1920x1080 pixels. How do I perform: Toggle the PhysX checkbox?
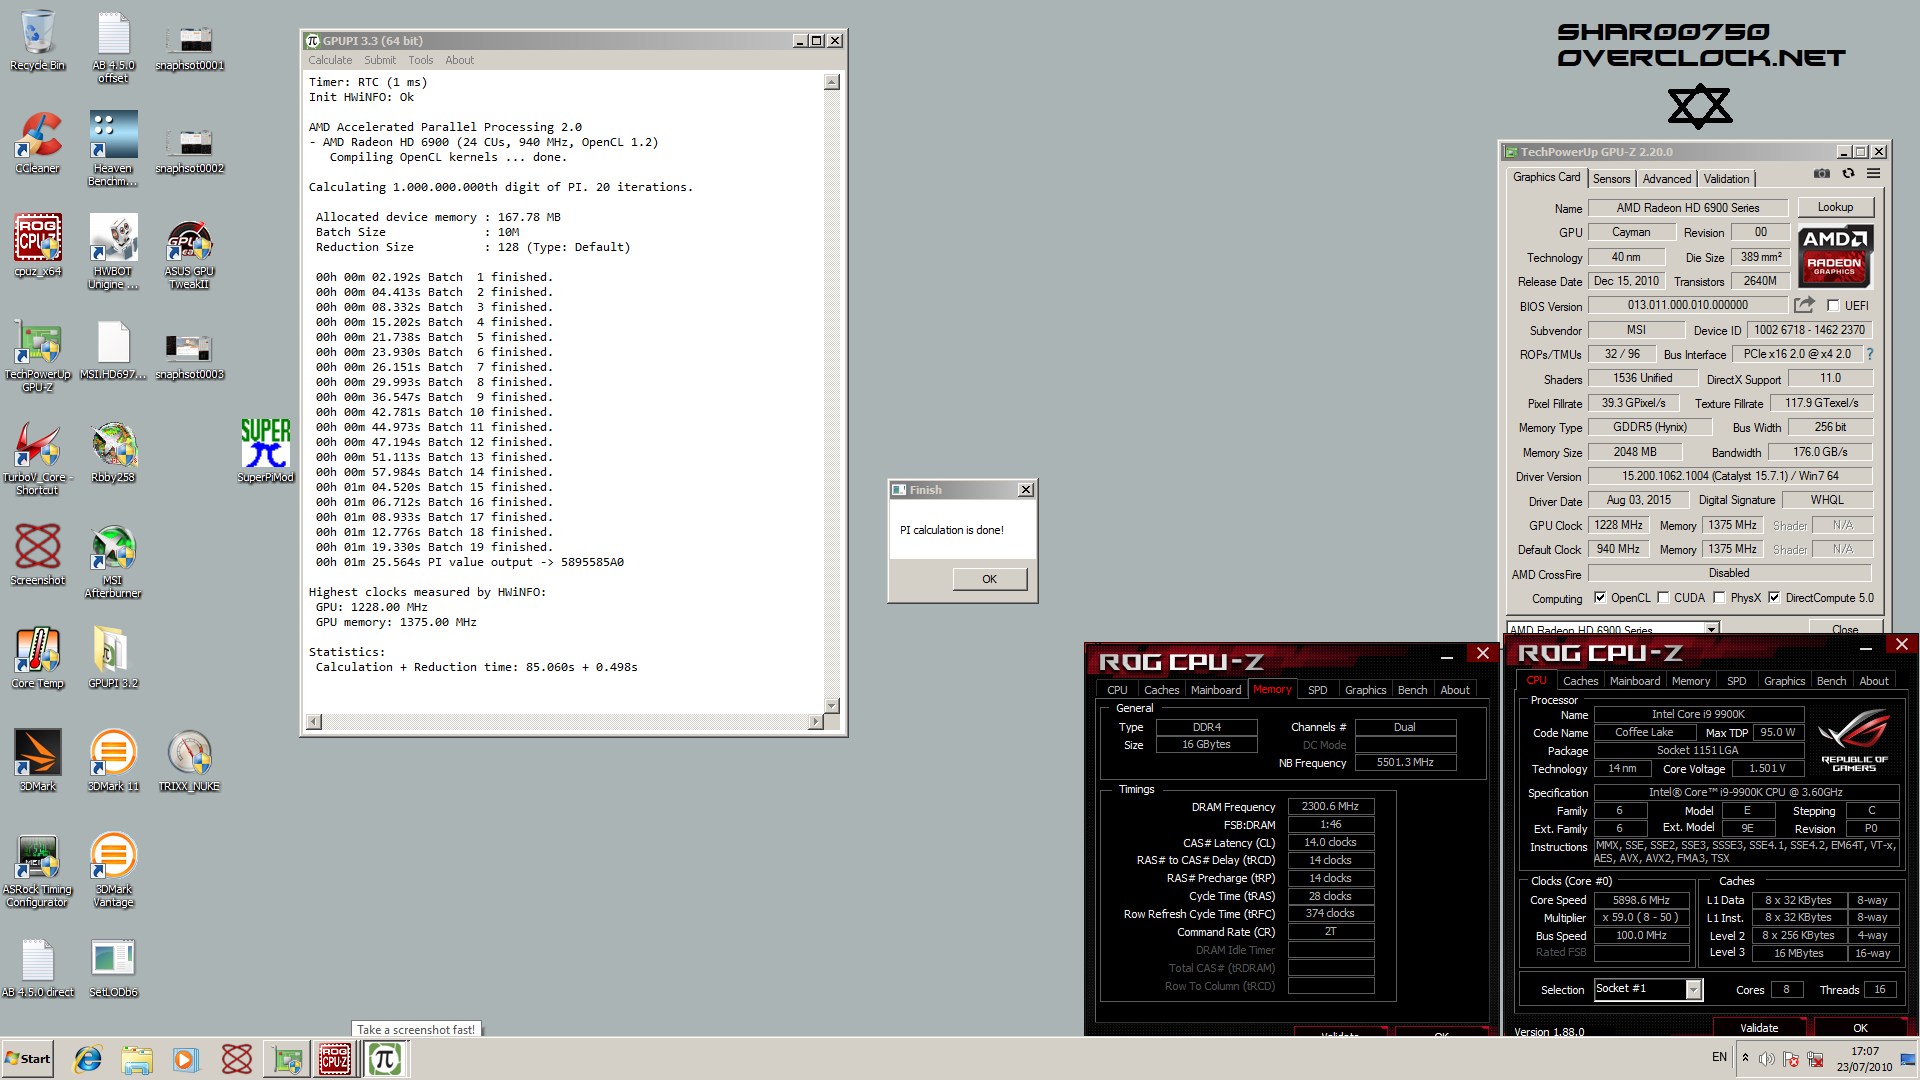pyautogui.click(x=1719, y=598)
